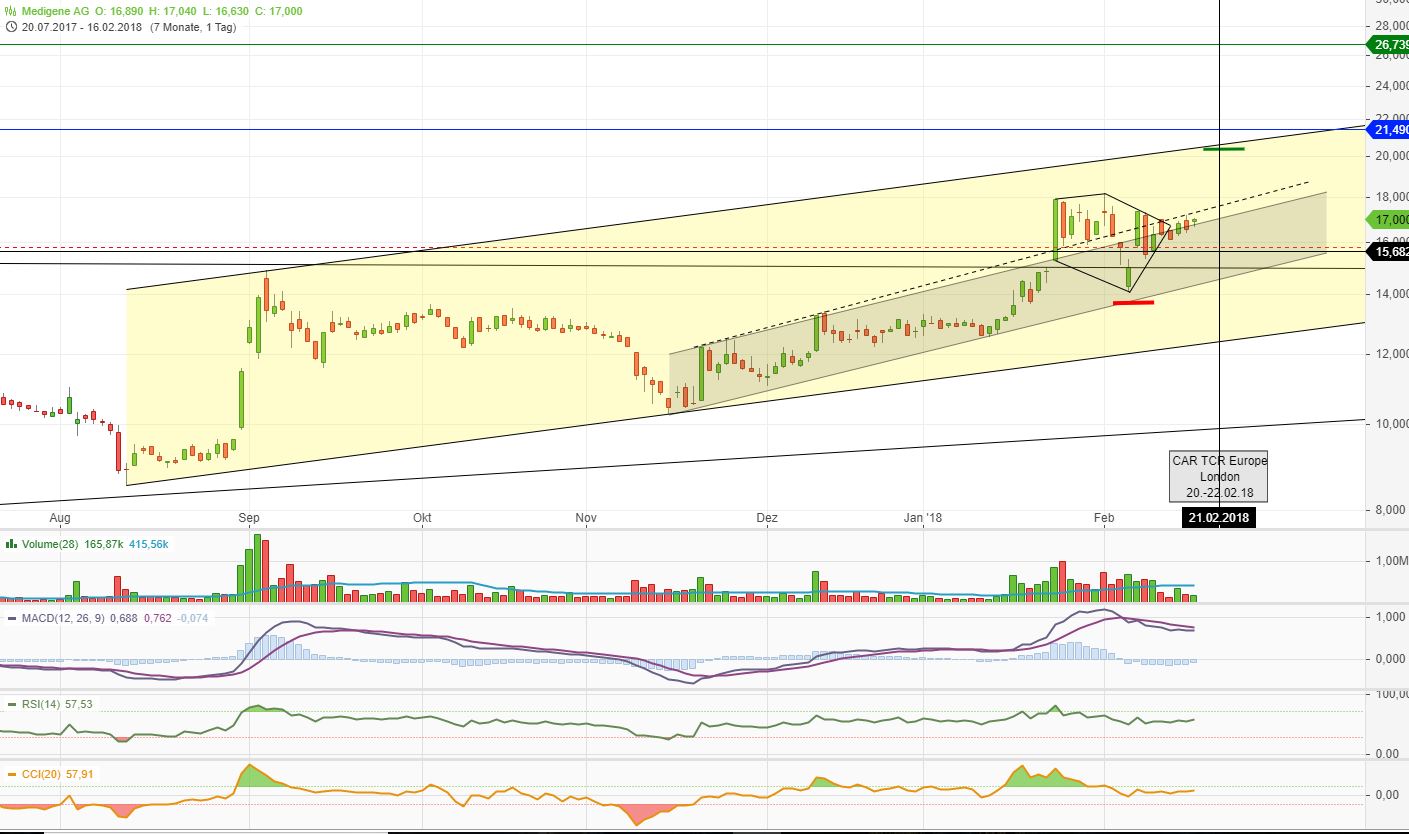Click the MACD indicator legend line icon
Screen dimensions: 1409x834
coord(10,619)
